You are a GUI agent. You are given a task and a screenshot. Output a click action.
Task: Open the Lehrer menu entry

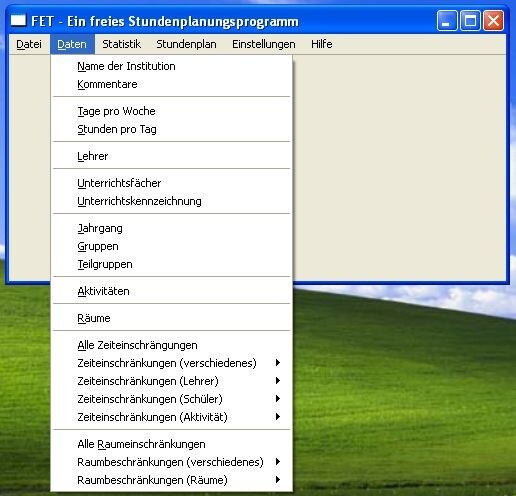click(x=172, y=156)
